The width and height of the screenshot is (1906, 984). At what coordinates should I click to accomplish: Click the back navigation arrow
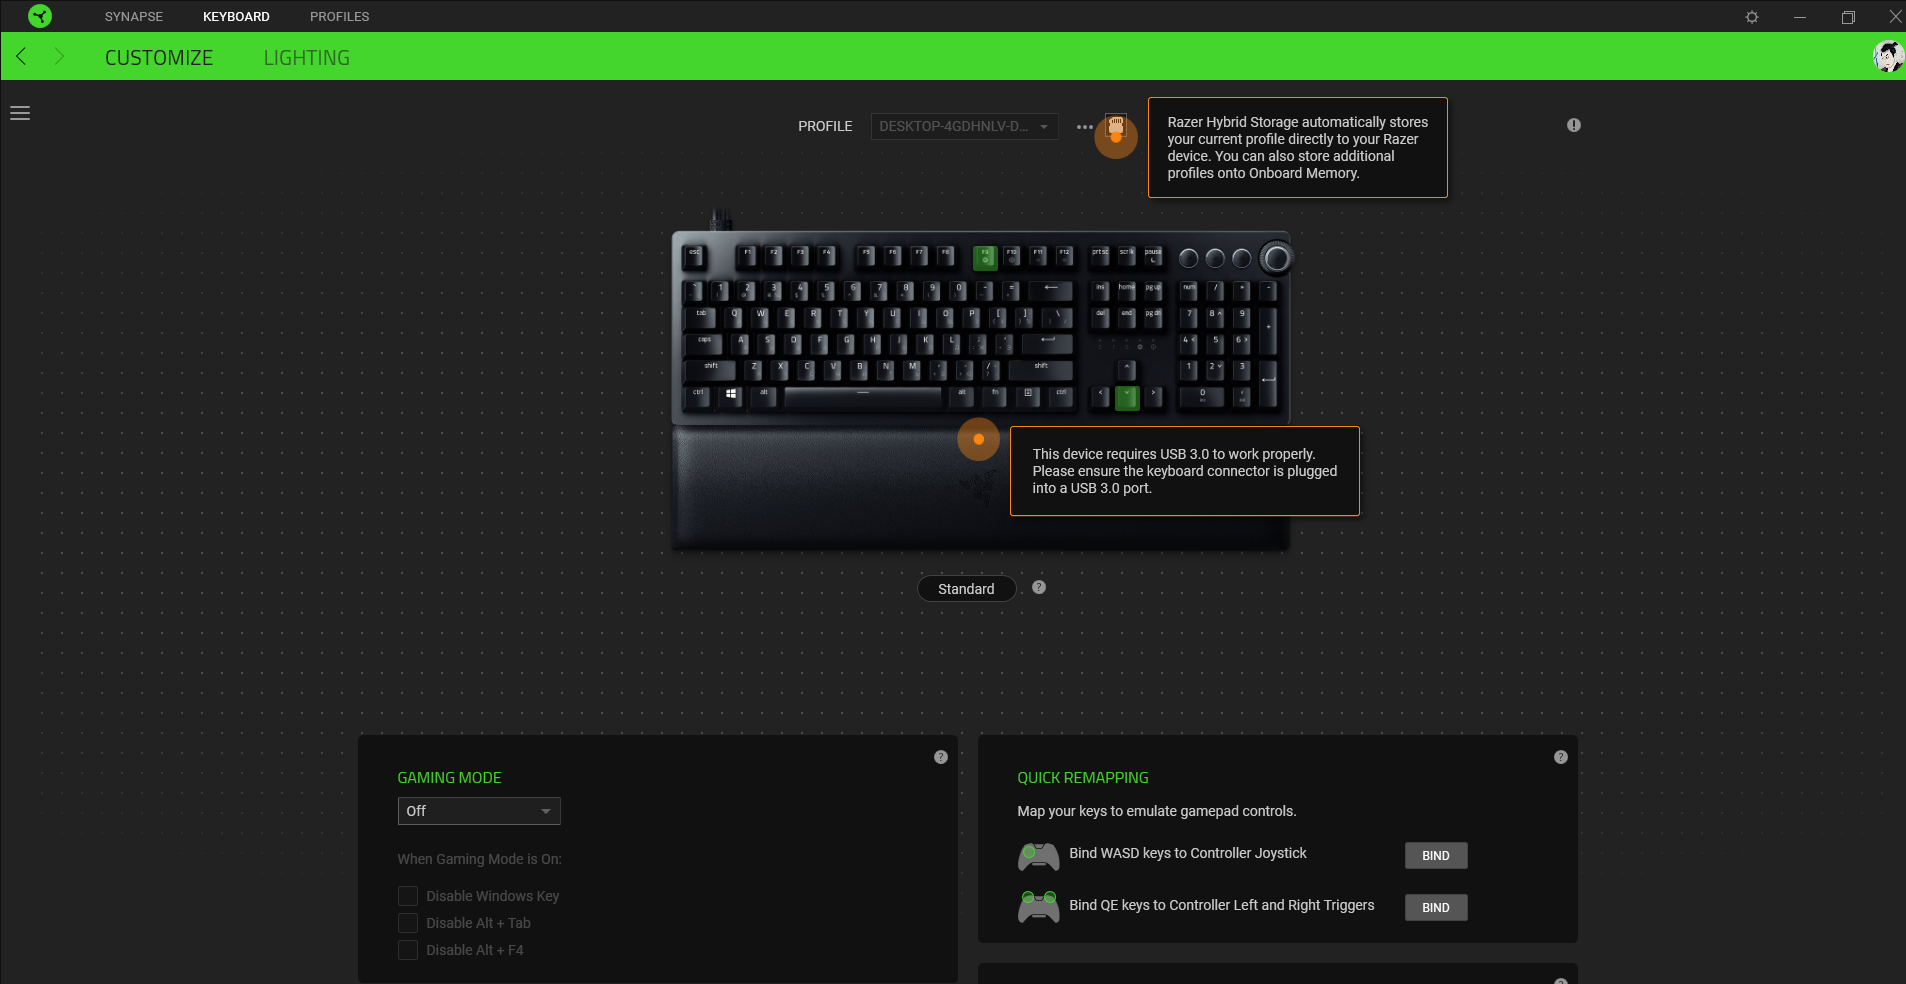21,56
